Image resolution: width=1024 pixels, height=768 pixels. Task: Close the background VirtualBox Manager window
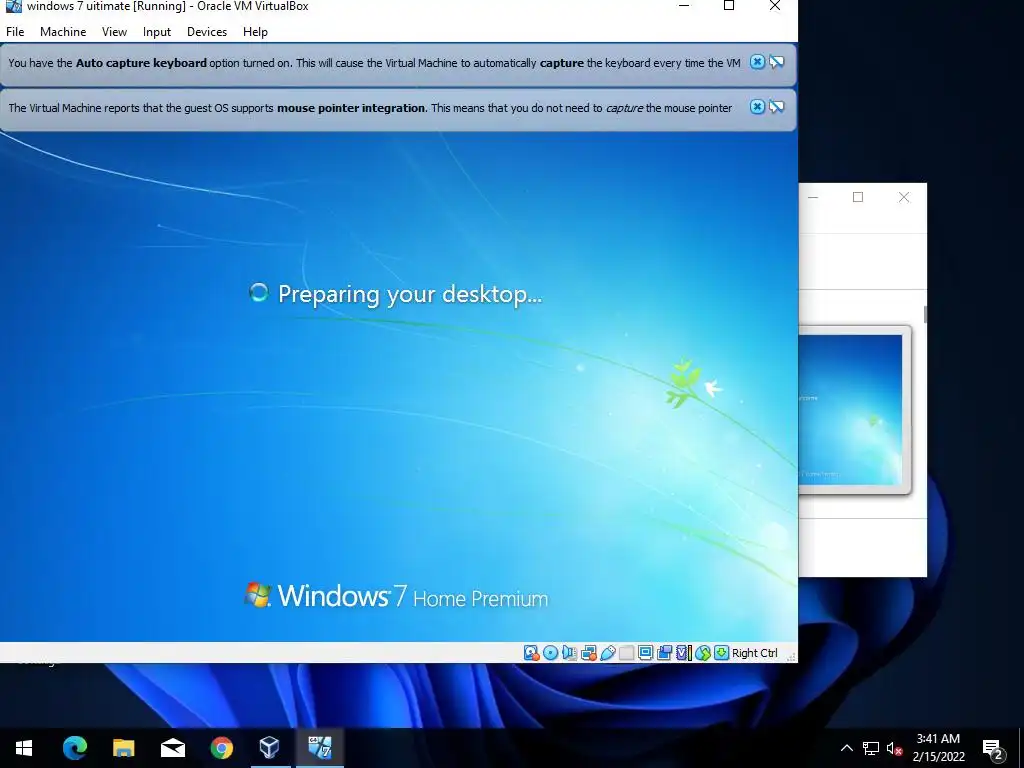pyautogui.click(x=904, y=197)
